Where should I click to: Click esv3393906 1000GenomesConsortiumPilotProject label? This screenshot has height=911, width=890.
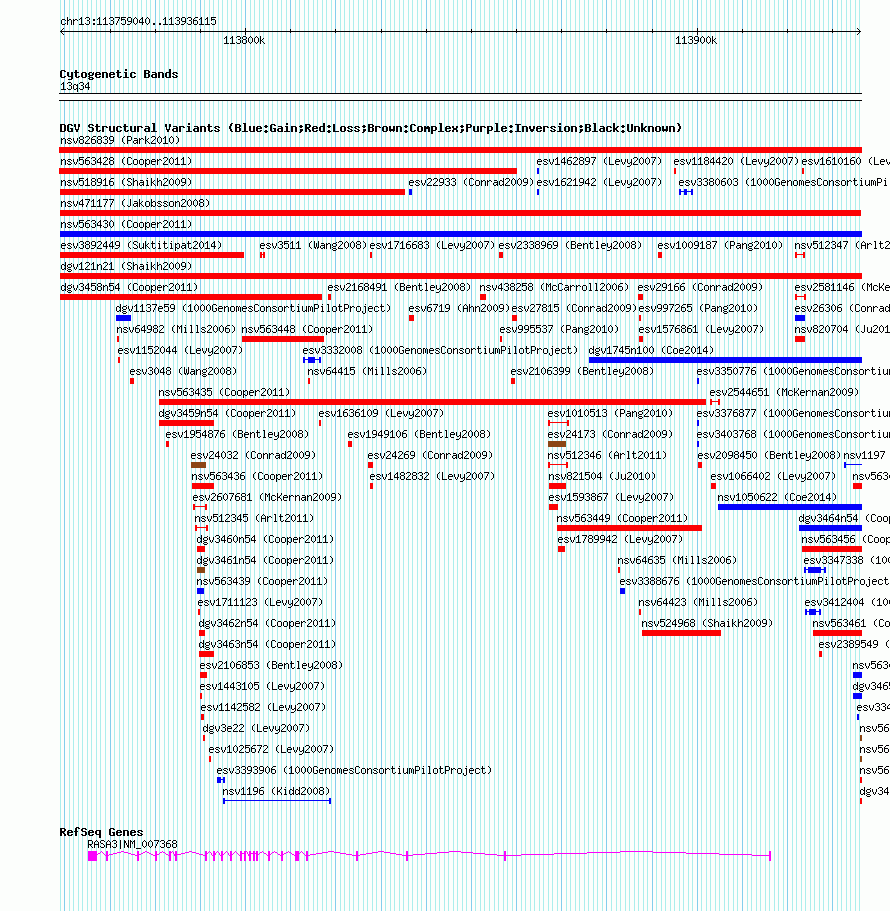click(x=354, y=770)
